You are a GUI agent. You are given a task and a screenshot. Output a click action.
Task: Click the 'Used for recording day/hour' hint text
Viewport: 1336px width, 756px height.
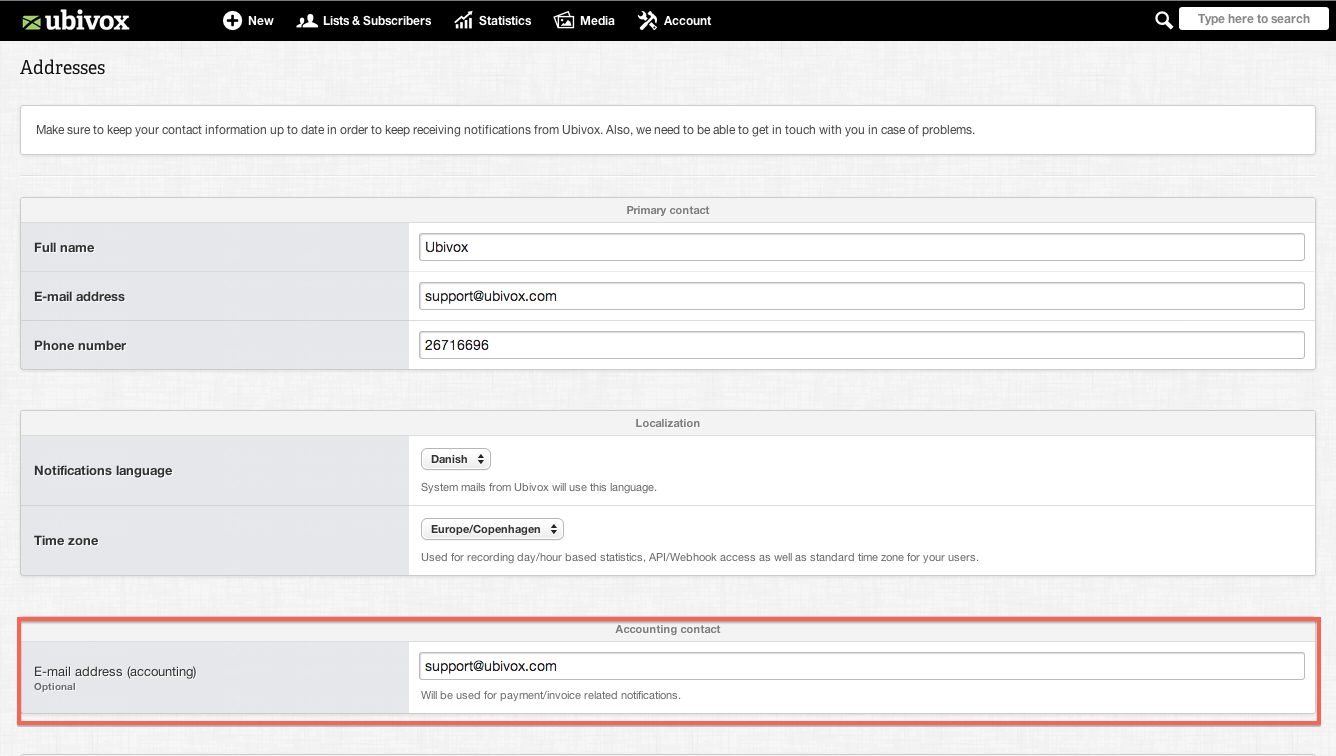699,557
